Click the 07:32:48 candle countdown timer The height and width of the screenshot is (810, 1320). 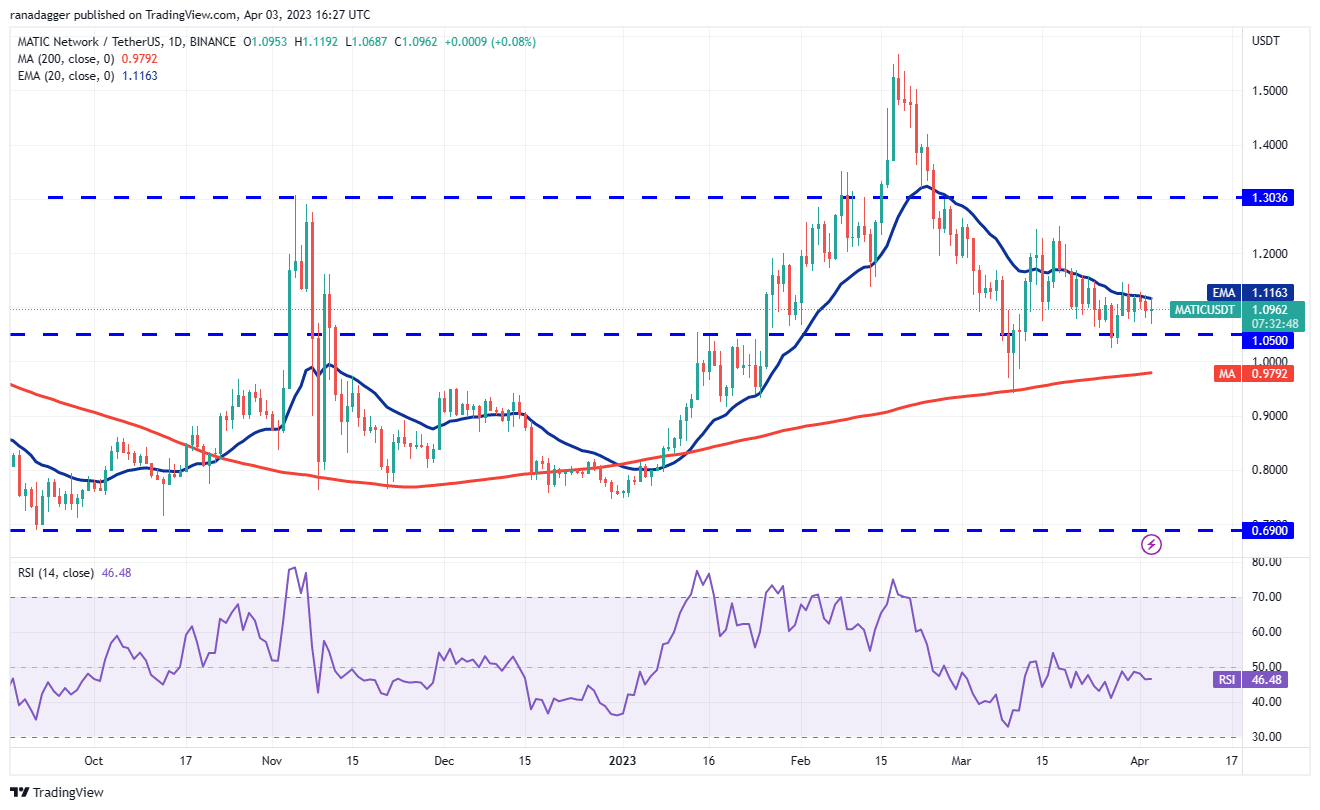pos(1268,323)
